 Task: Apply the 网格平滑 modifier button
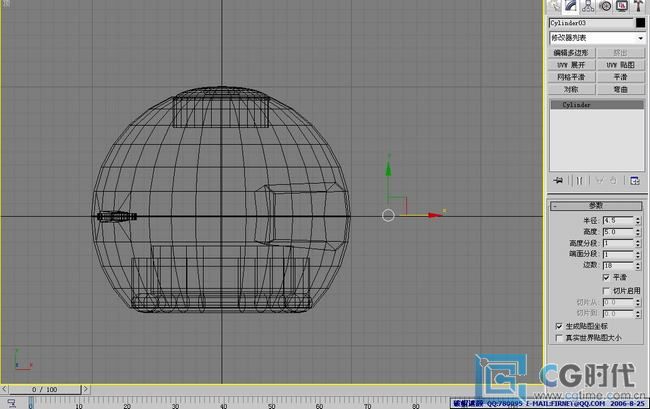(571, 77)
